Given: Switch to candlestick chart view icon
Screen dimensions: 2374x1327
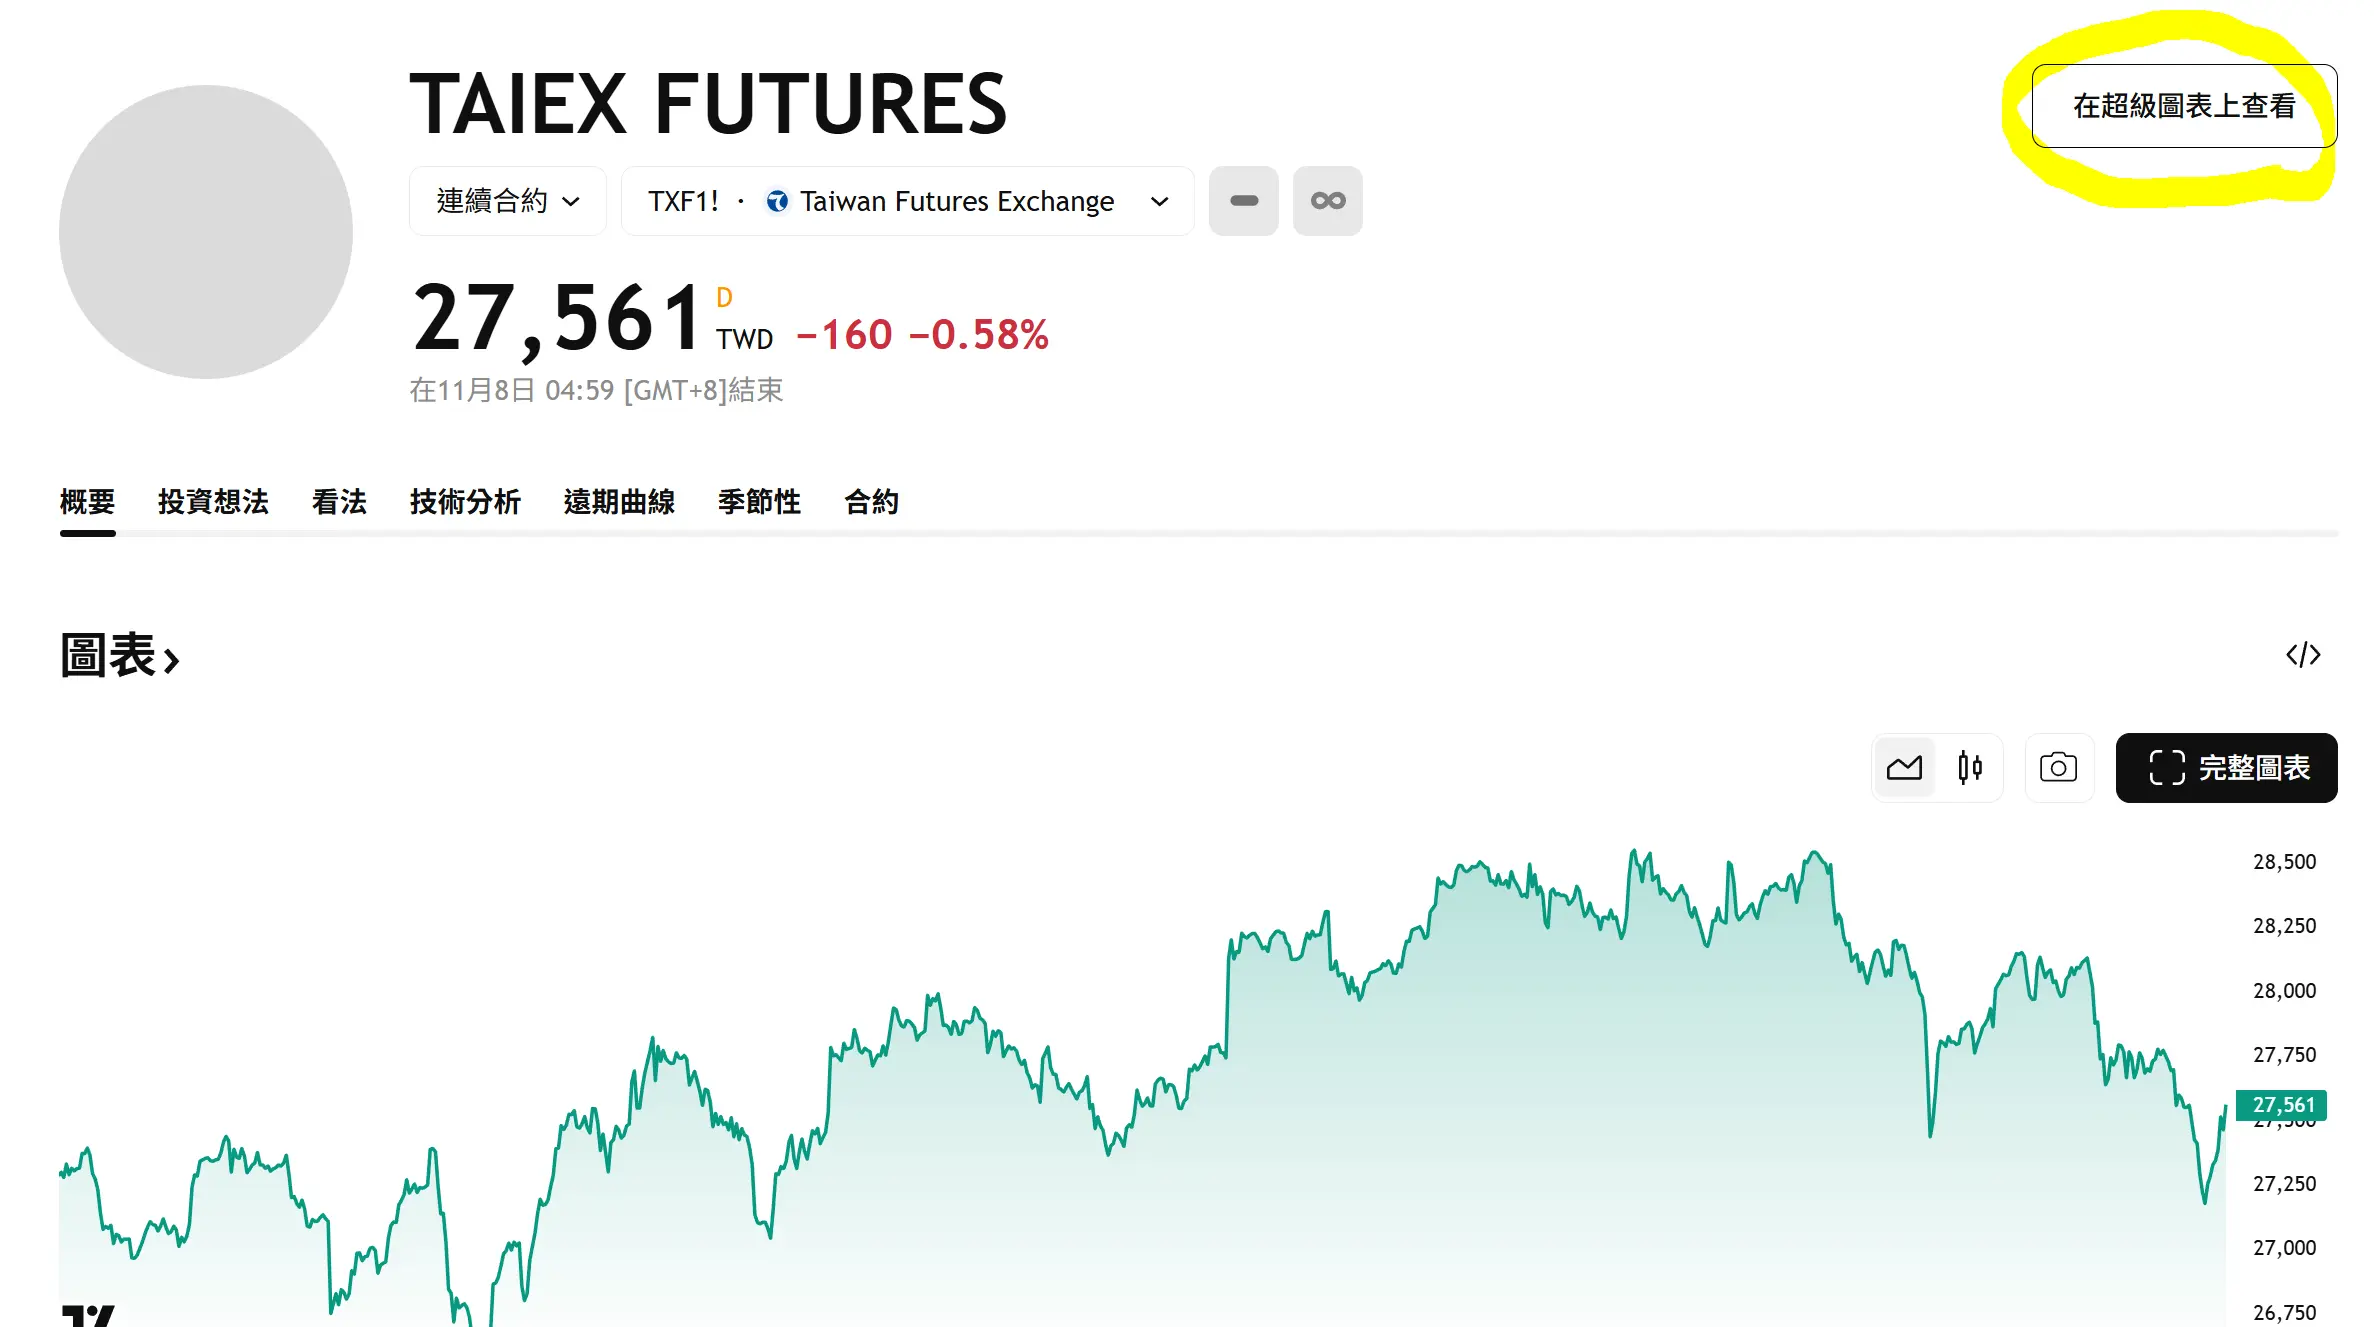Looking at the screenshot, I should point(1970,768).
